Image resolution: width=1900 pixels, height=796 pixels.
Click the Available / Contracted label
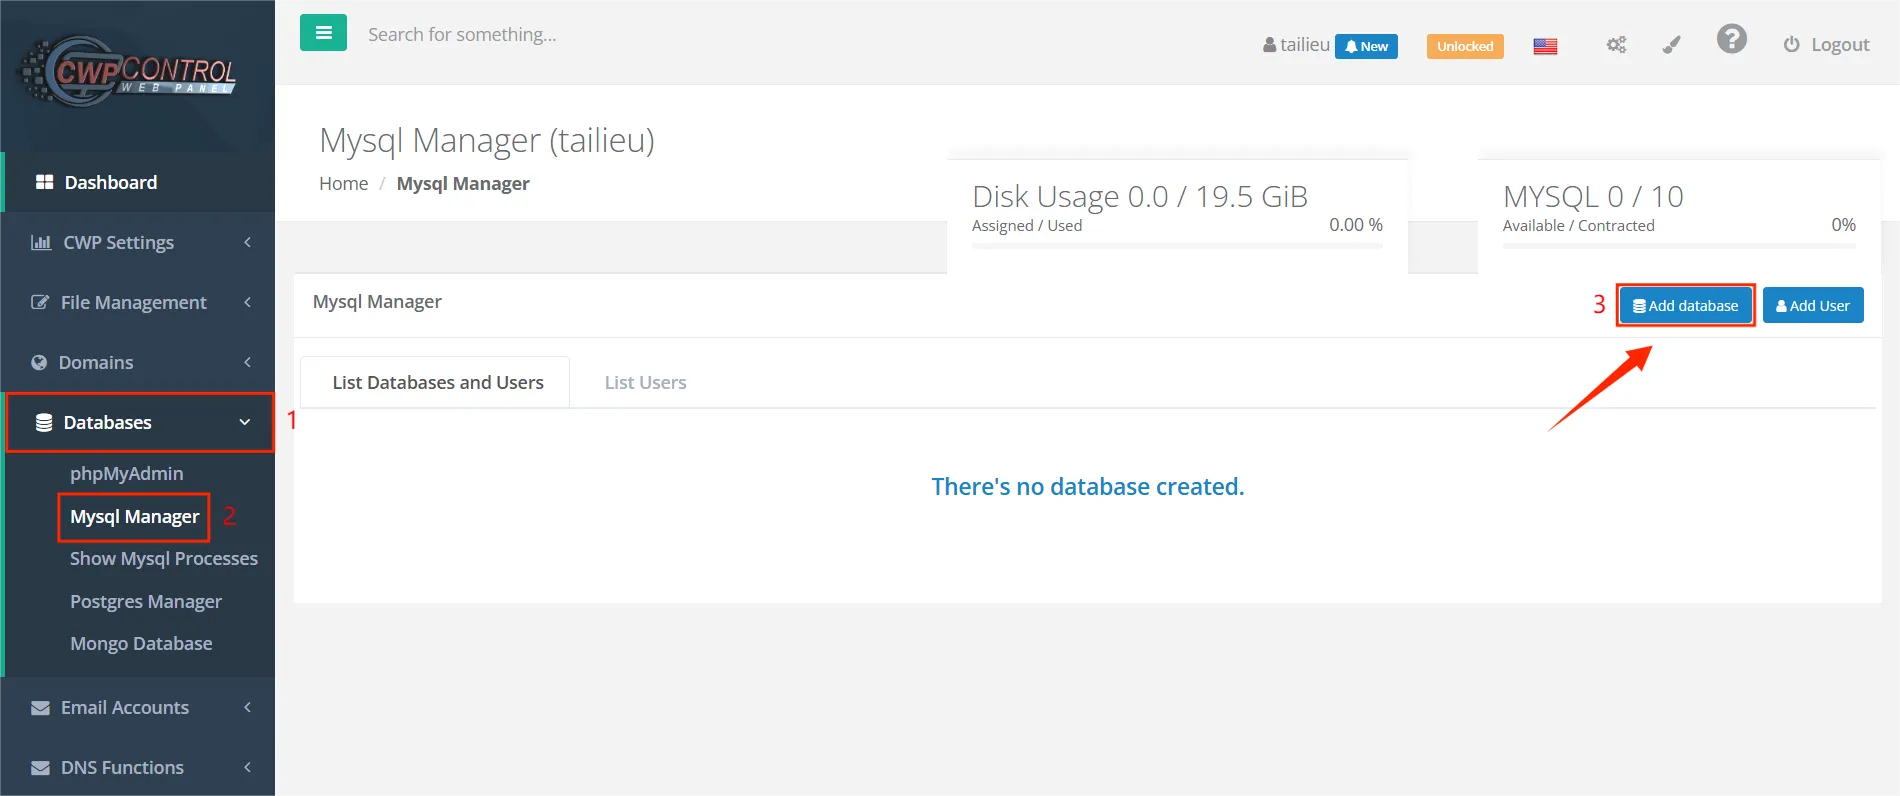pyautogui.click(x=1578, y=225)
